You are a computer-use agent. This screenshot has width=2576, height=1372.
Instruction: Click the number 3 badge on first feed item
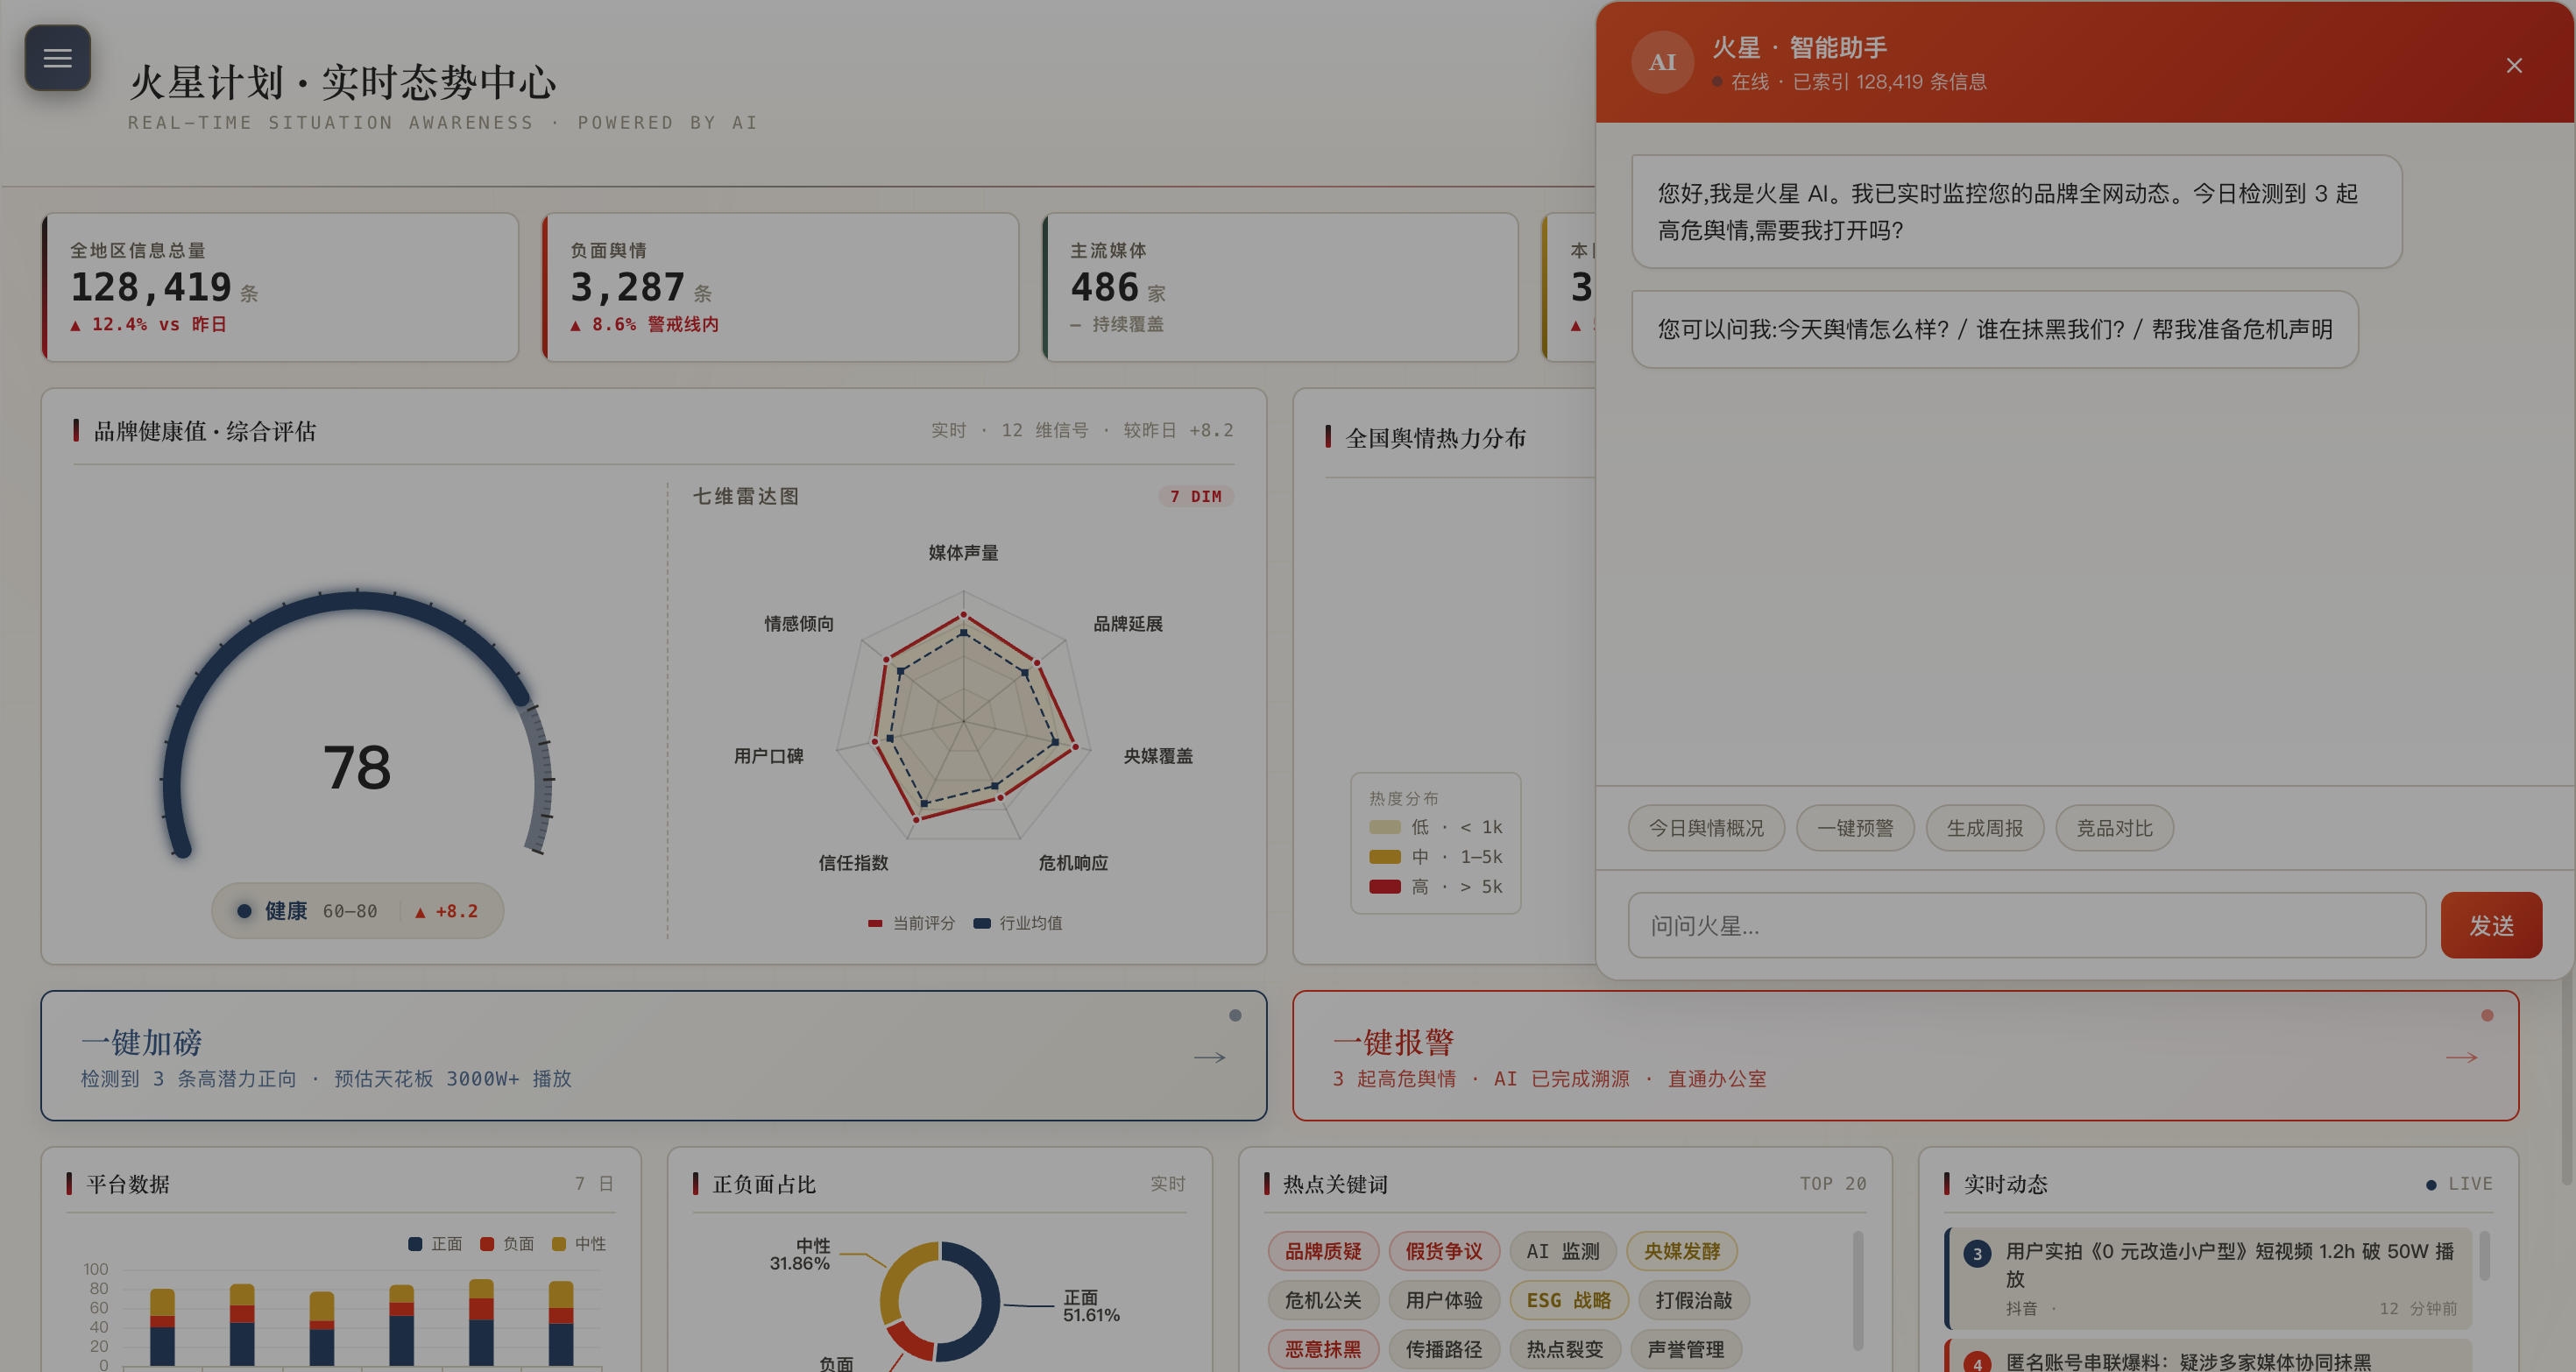[x=1977, y=1254]
